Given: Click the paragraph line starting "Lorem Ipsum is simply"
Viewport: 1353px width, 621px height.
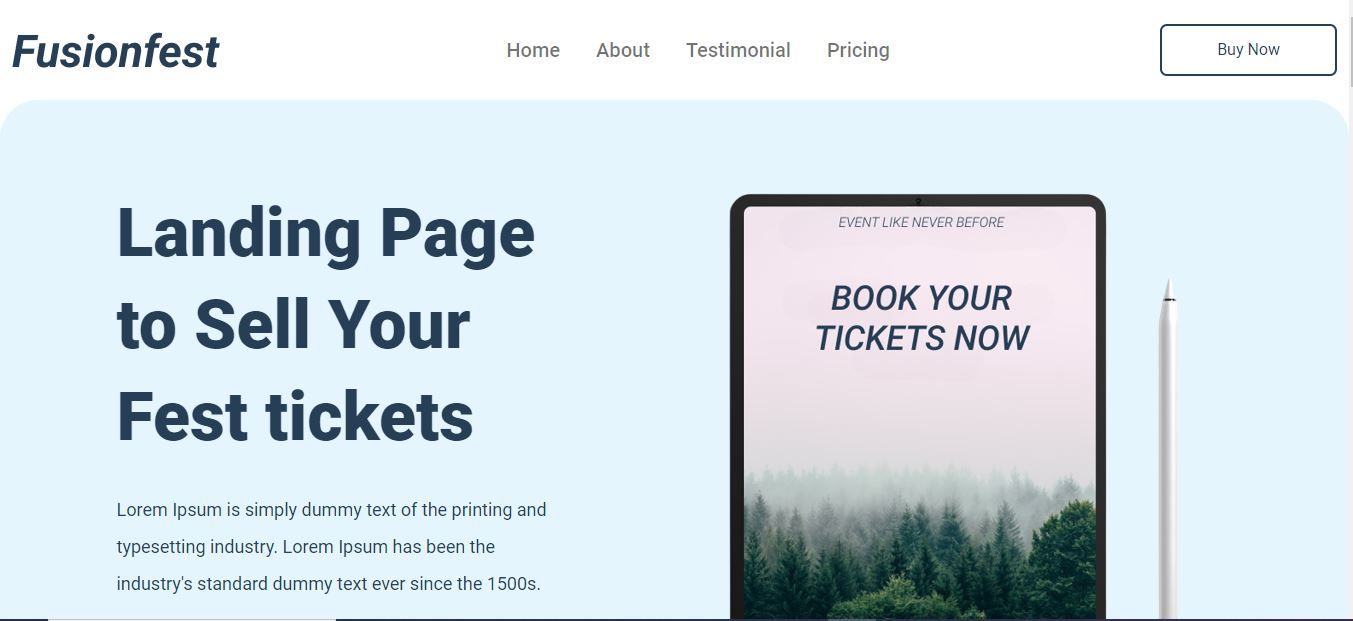Looking at the screenshot, I should pos(331,510).
